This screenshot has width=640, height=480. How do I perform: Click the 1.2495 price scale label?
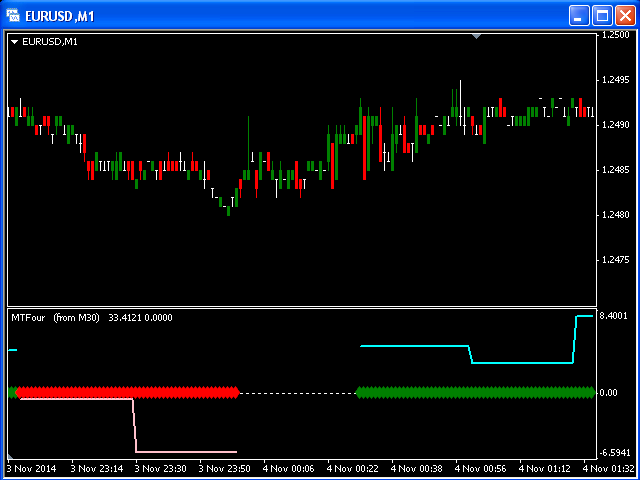pos(616,80)
